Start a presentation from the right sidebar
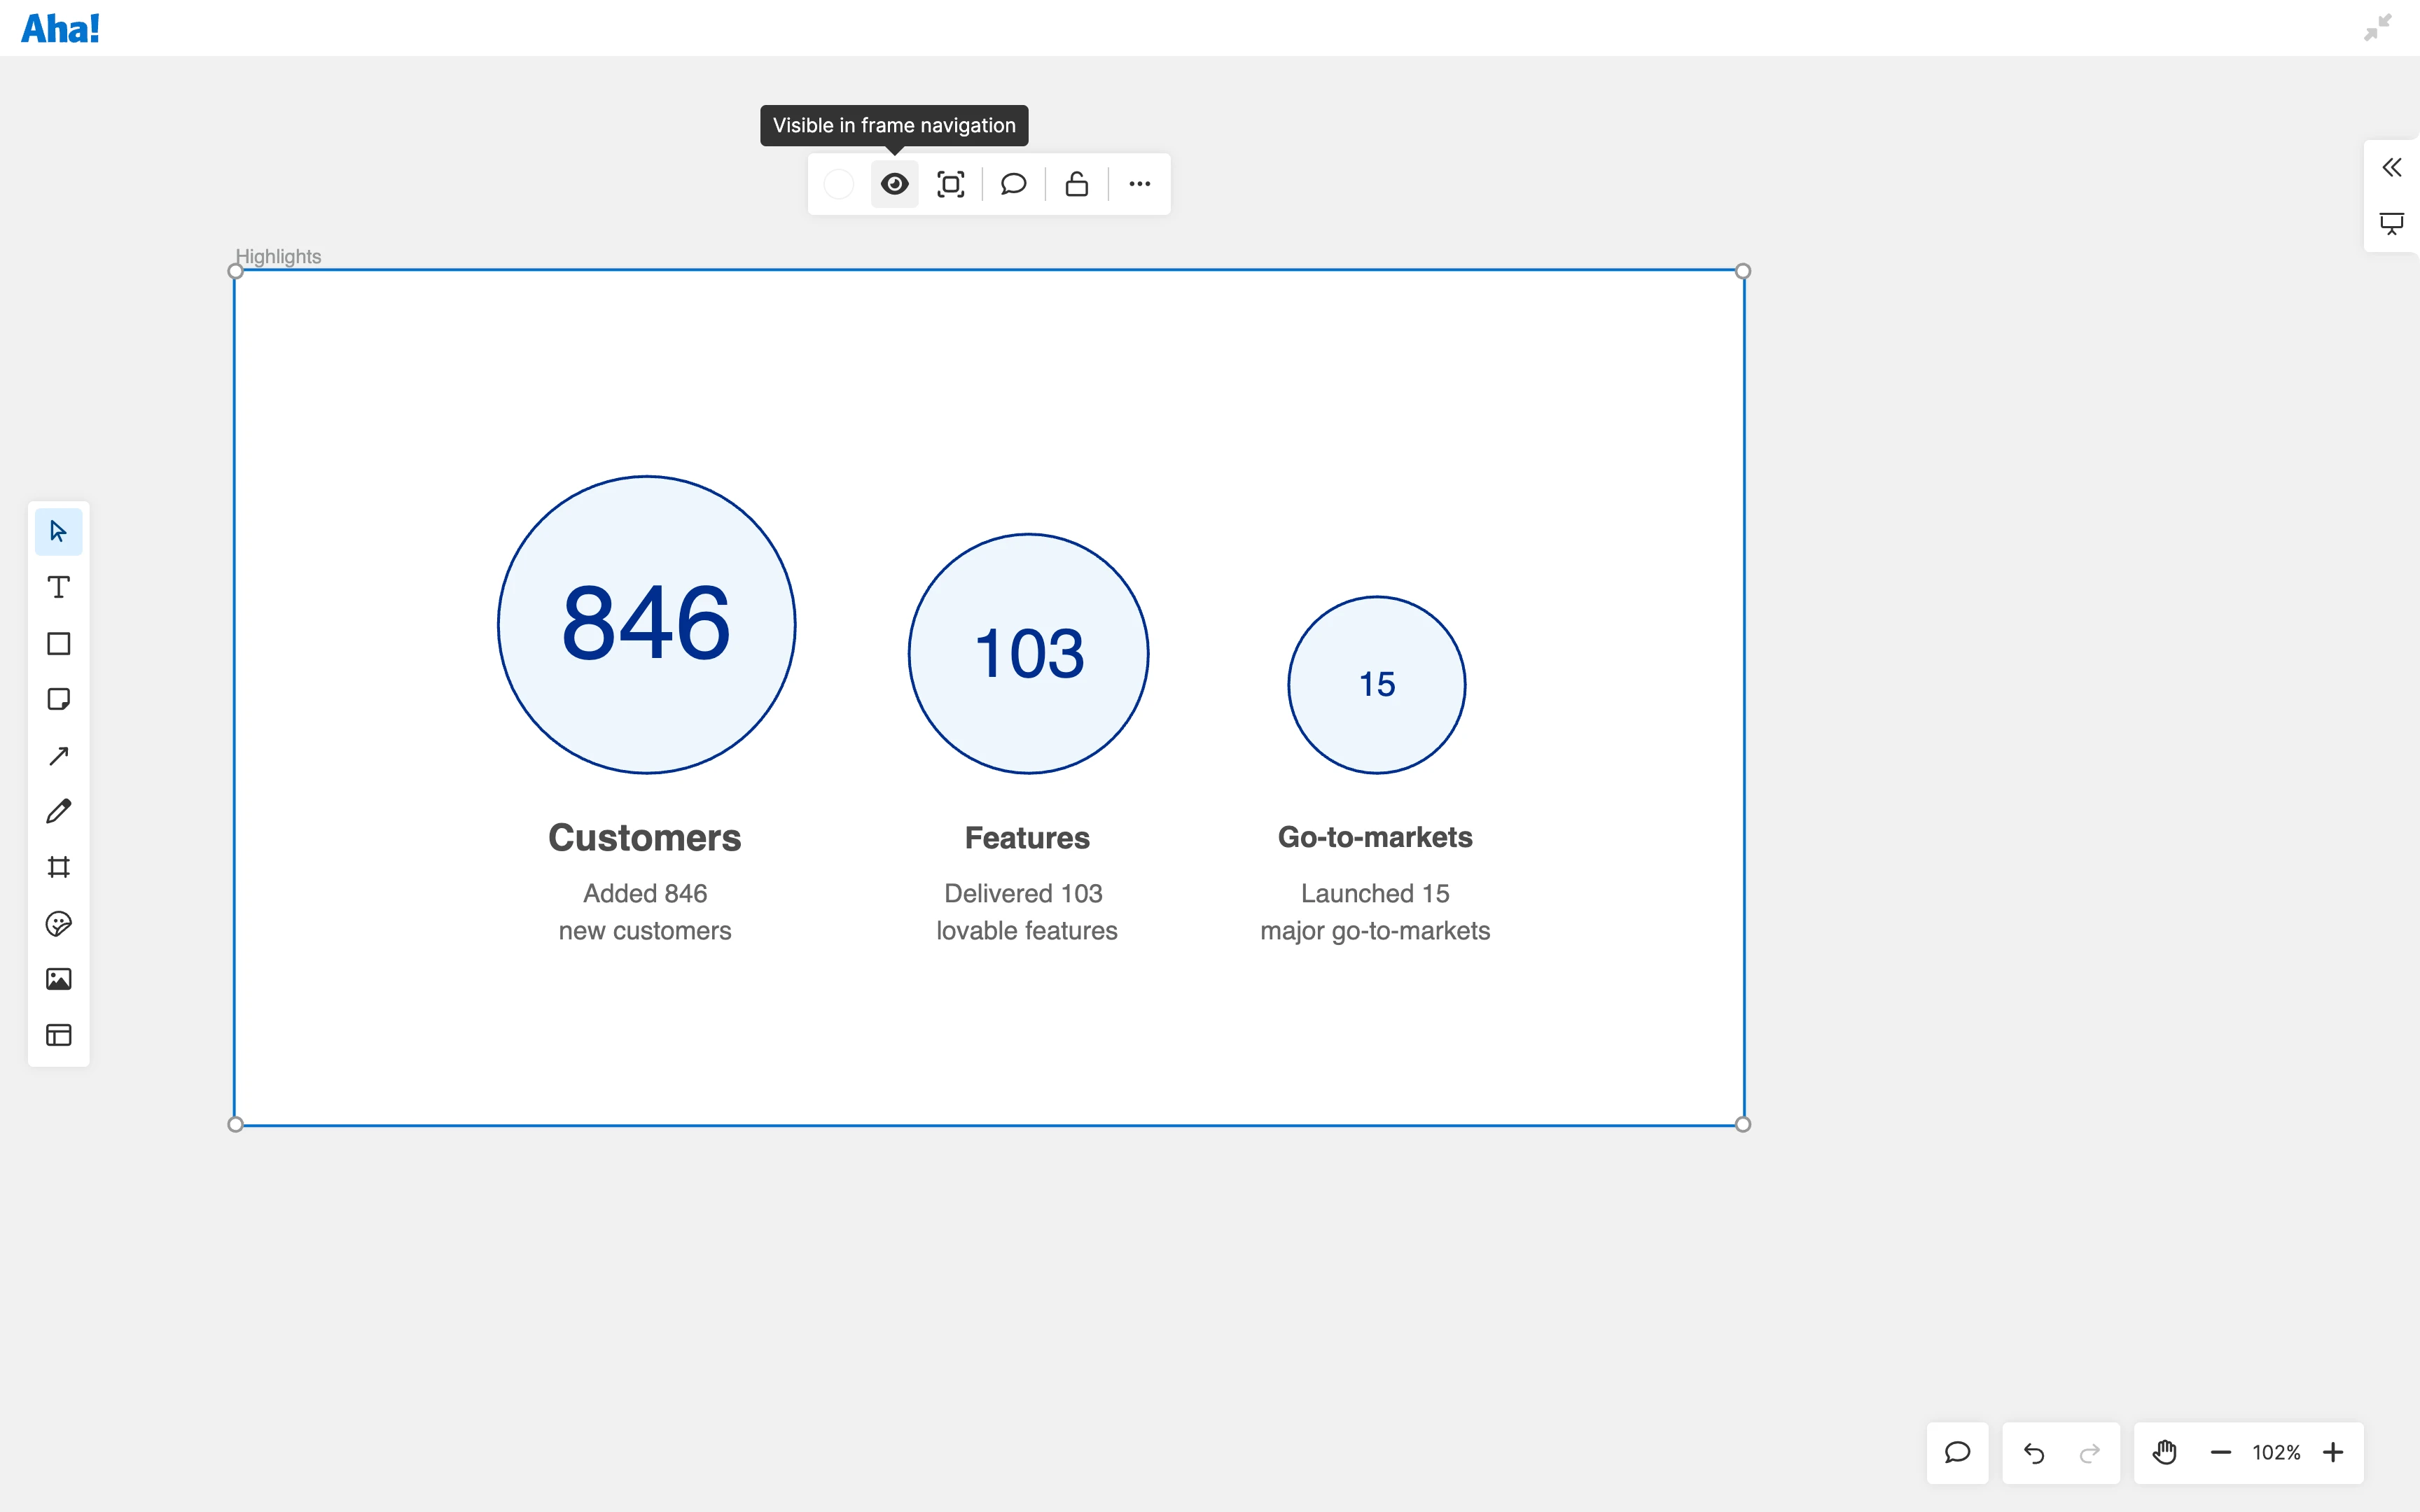The width and height of the screenshot is (2420, 1512). 2392,223
